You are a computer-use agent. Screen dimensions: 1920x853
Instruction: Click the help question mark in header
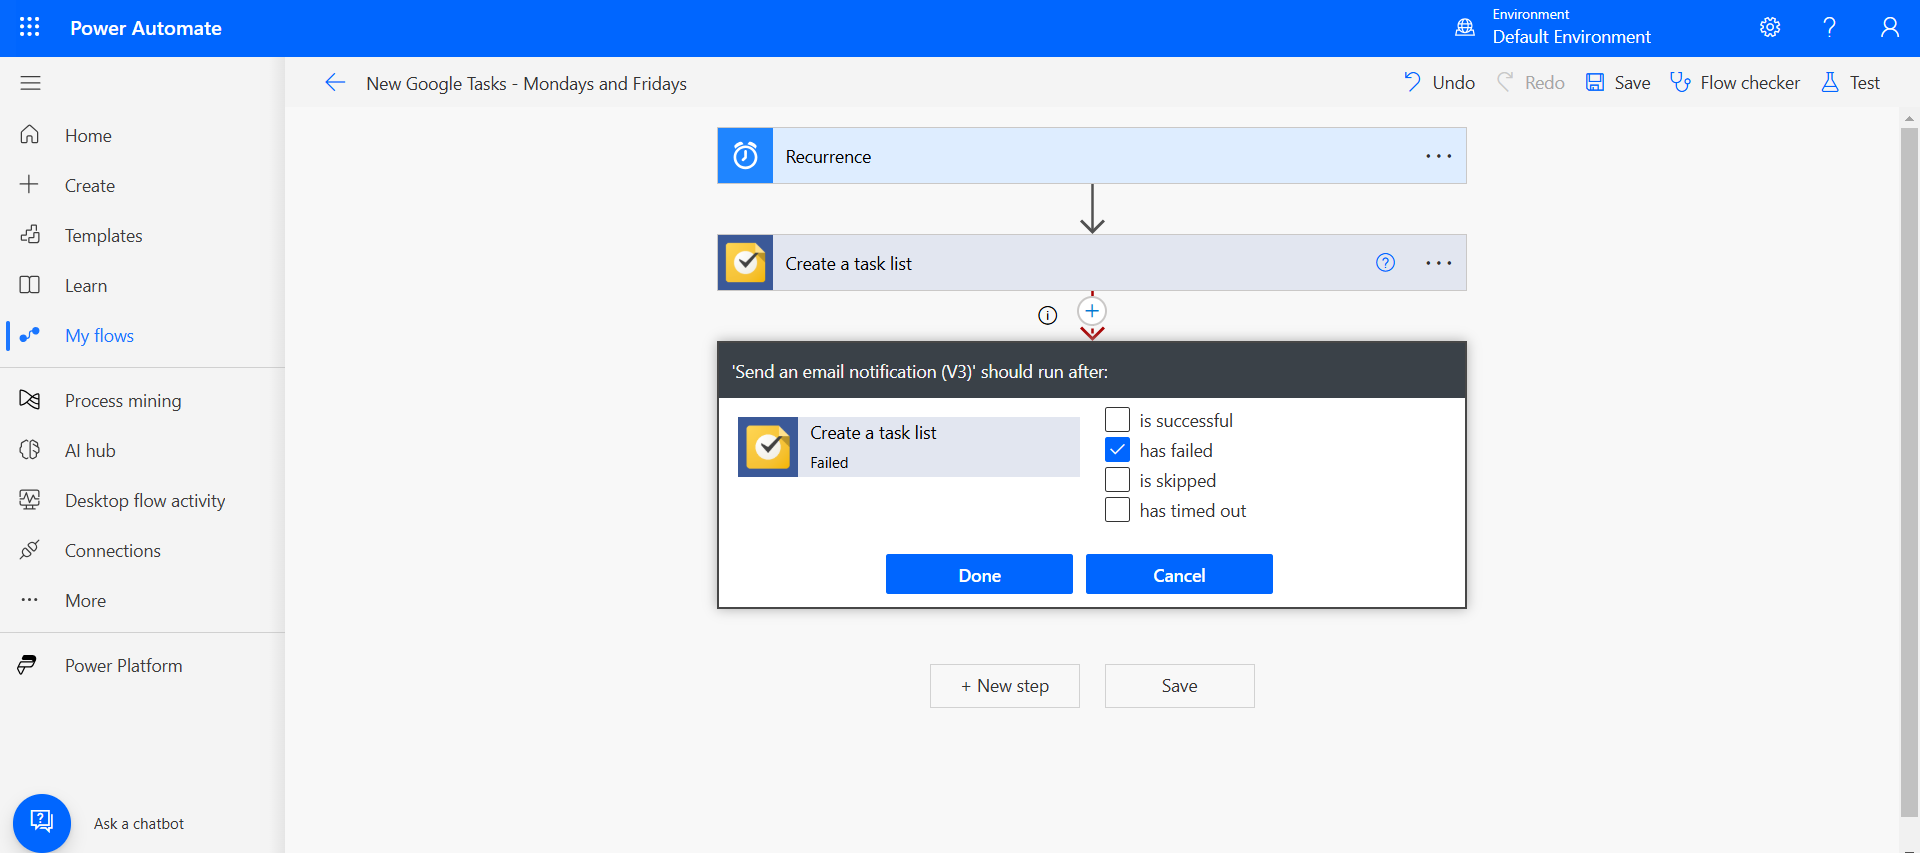1829,27
